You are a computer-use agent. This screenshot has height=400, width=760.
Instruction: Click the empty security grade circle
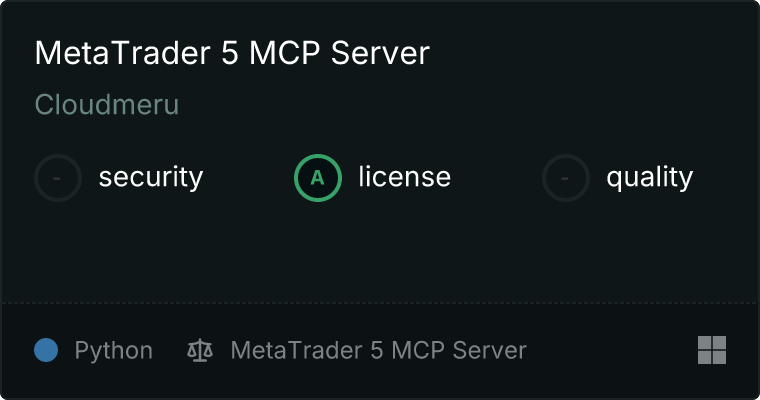(x=58, y=178)
